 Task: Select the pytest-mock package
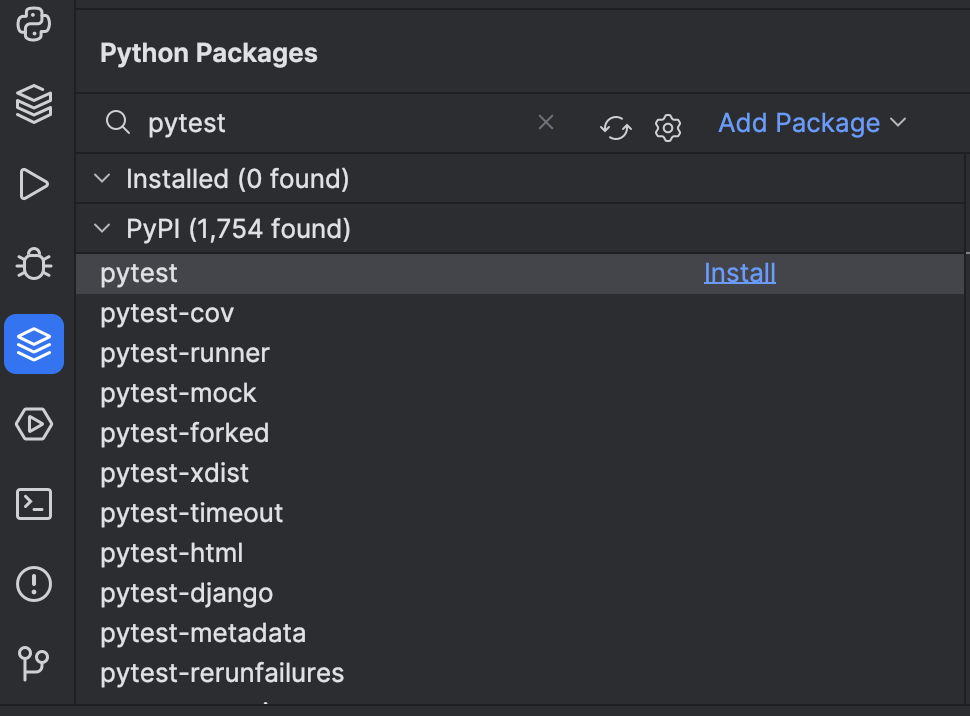177,392
